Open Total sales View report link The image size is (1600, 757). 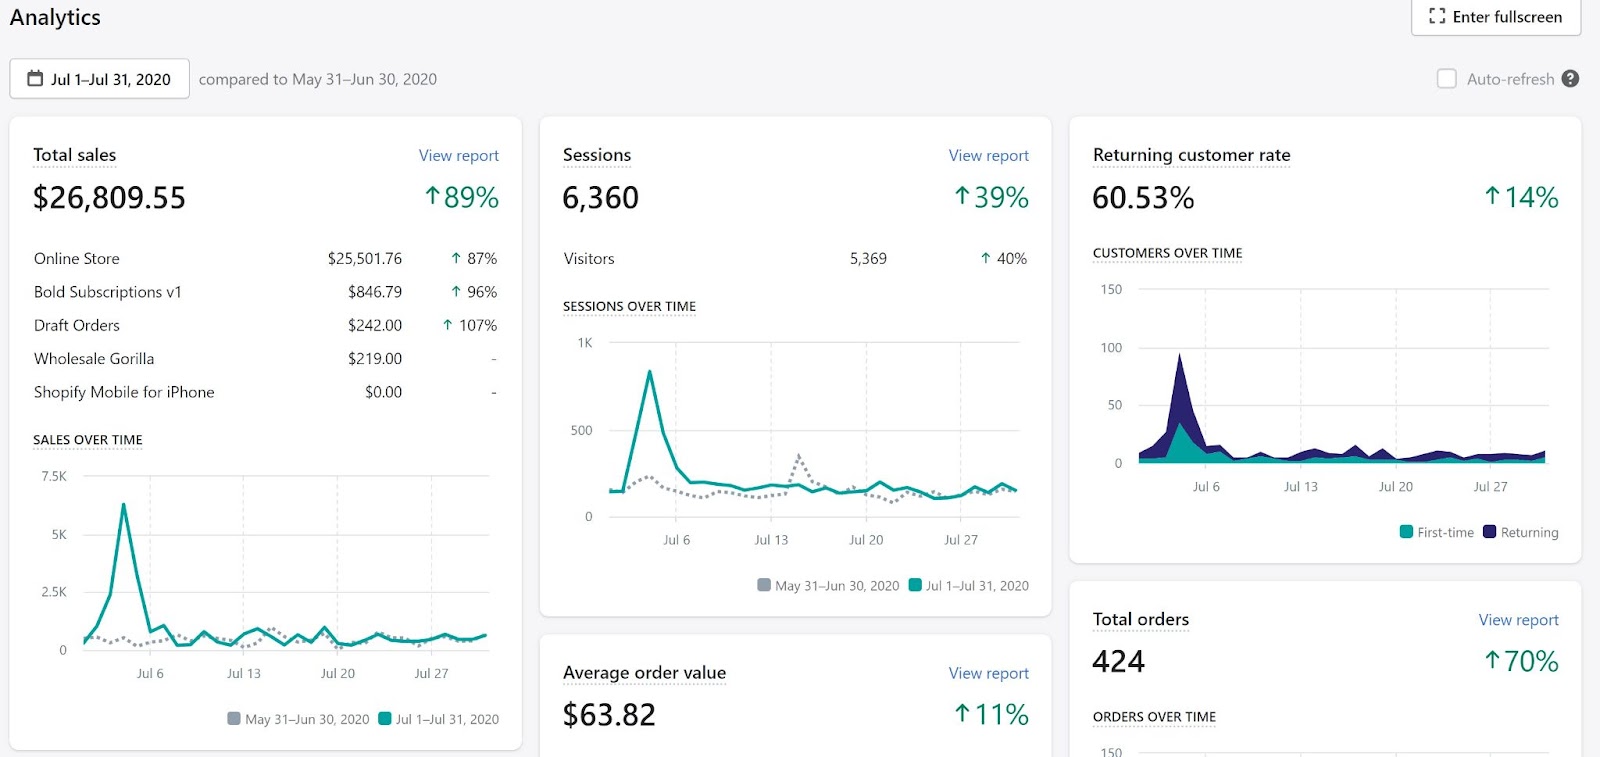coord(459,155)
